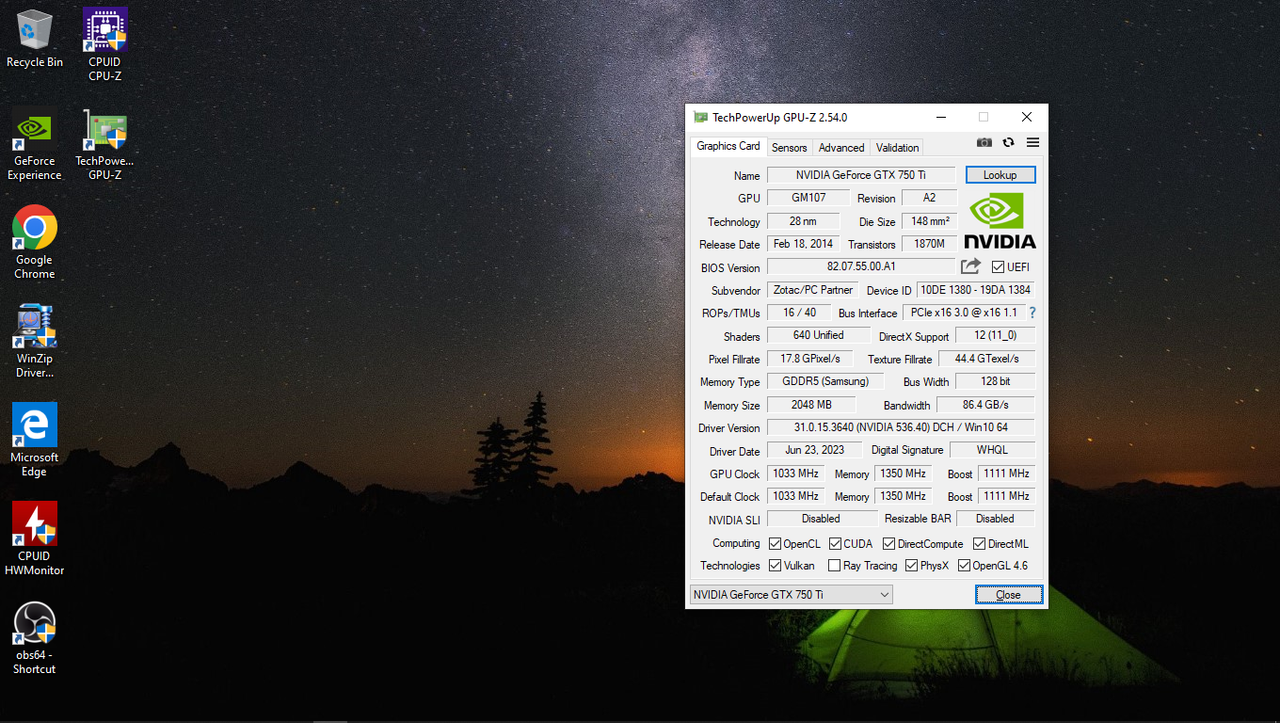
Task: Click the BIOS Version field
Action: (x=861, y=267)
